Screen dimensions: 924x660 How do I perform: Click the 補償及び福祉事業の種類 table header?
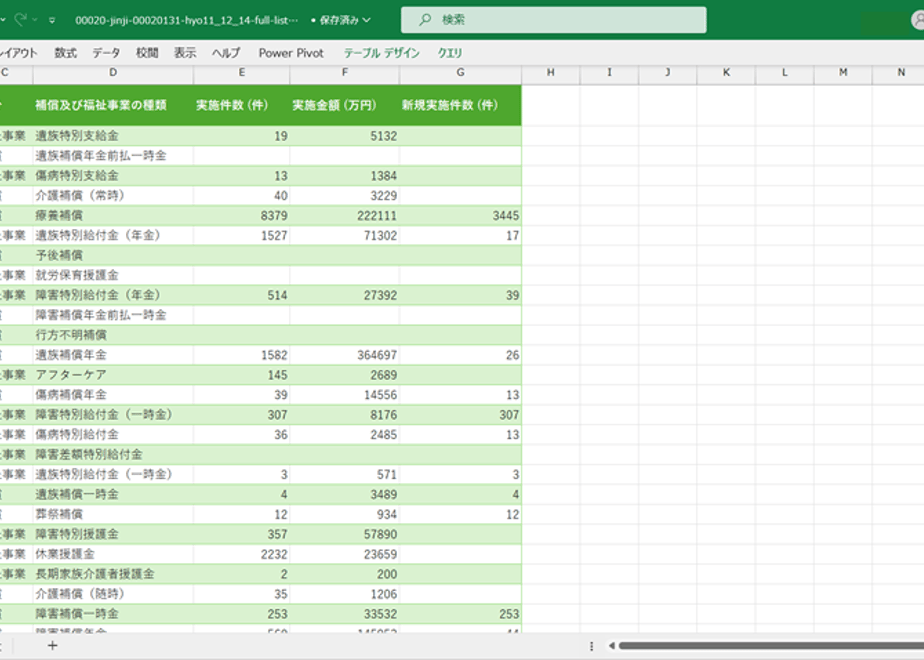[x=113, y=105]
